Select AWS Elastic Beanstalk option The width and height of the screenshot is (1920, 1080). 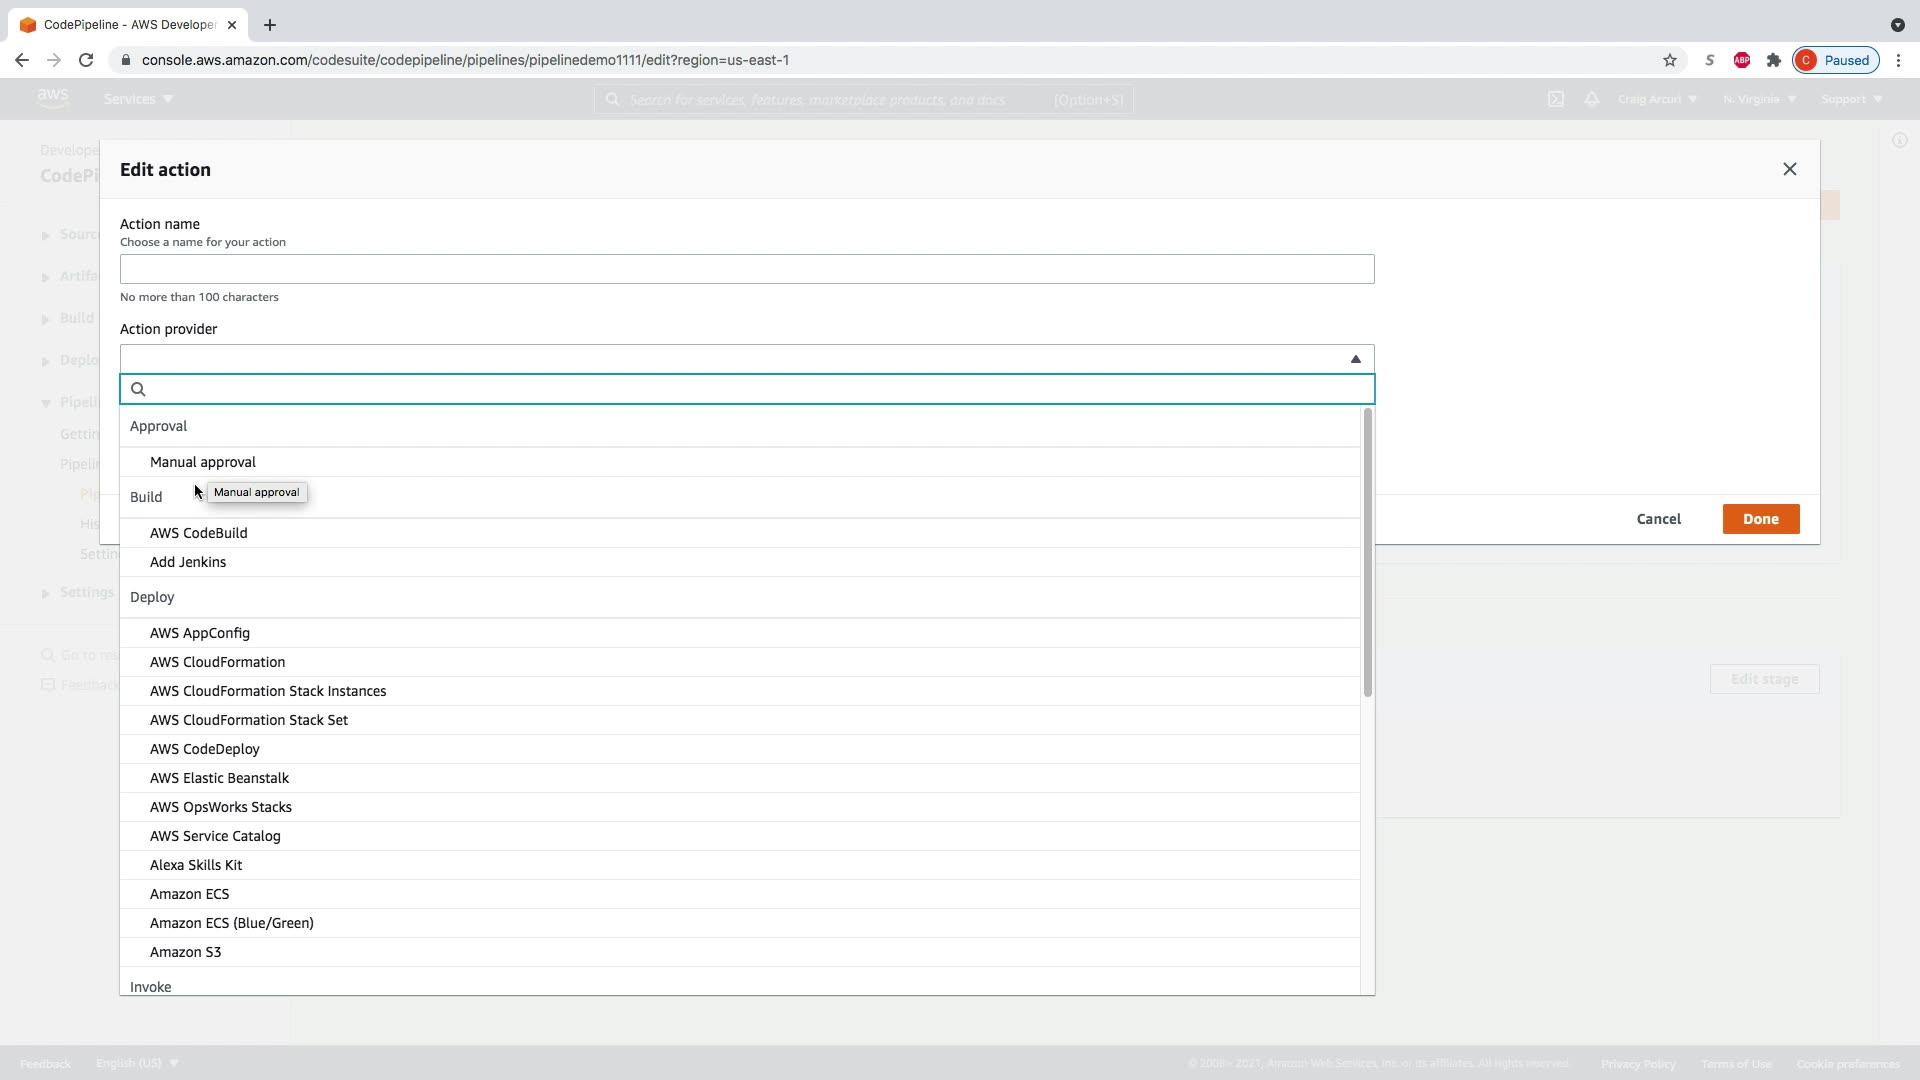(219, 778)
